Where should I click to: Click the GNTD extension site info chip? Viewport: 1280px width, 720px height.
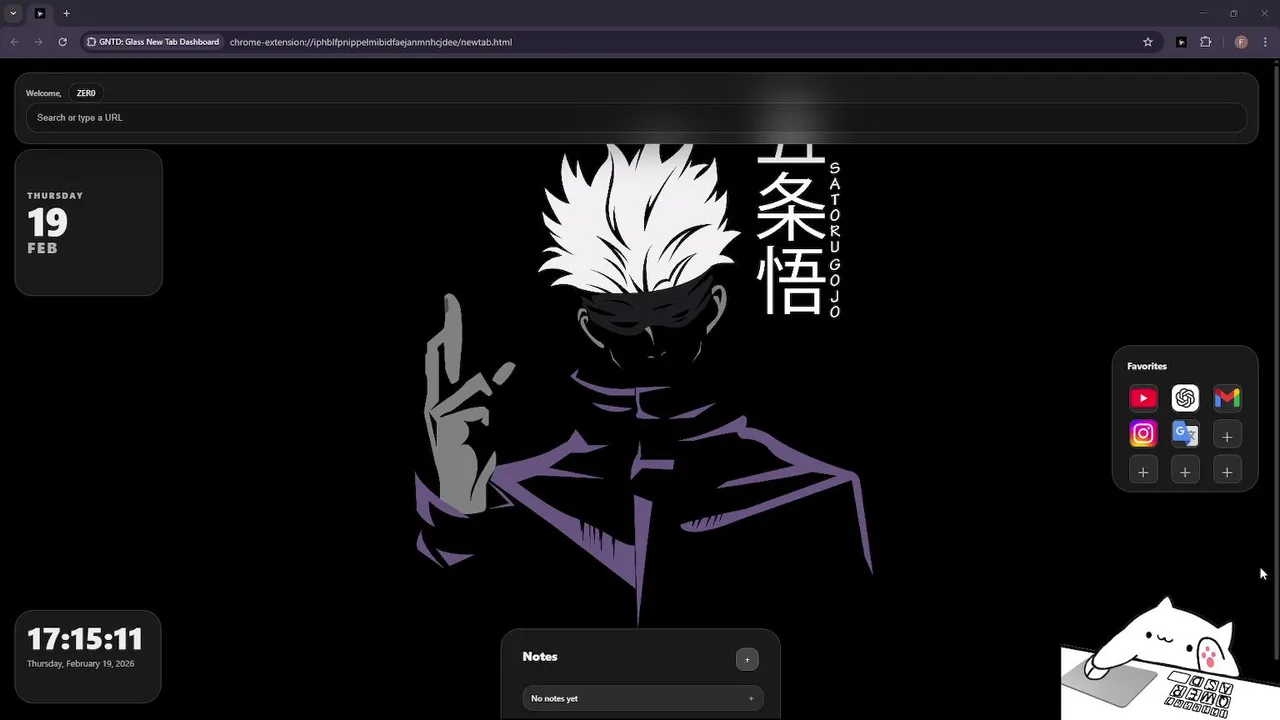(x=153, y=42)
